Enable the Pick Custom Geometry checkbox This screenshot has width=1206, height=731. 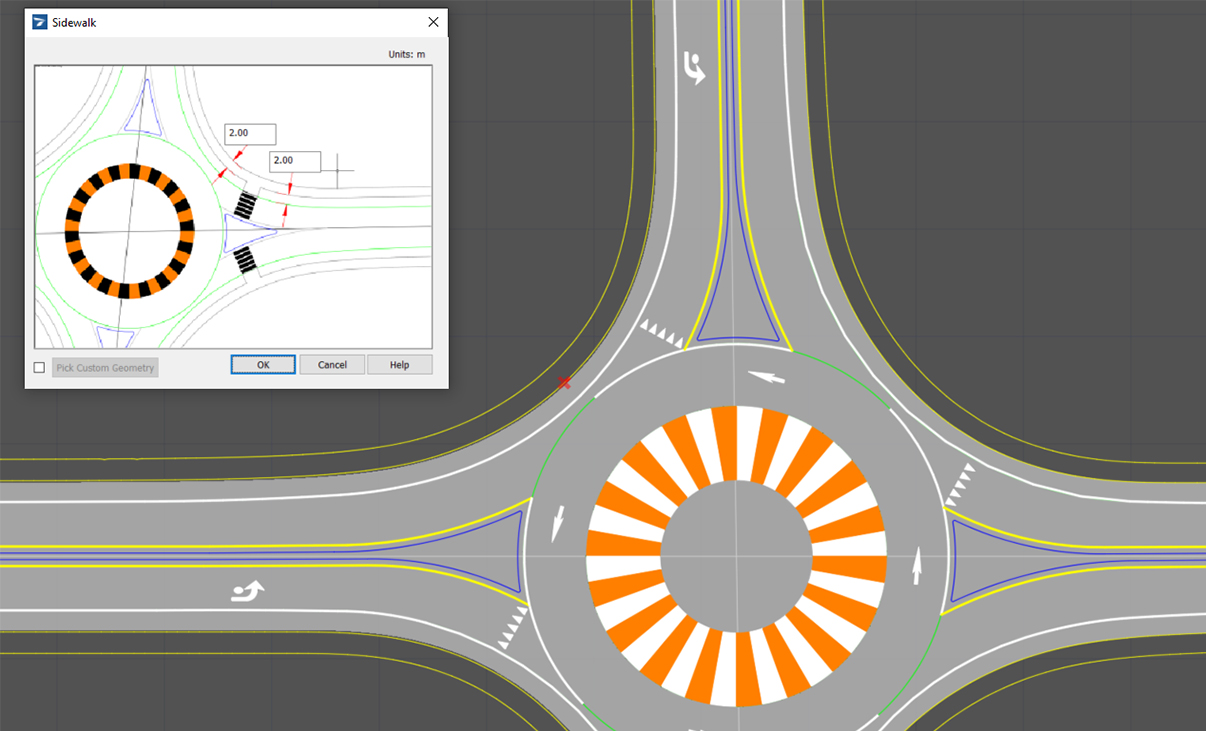click(39, 367)
